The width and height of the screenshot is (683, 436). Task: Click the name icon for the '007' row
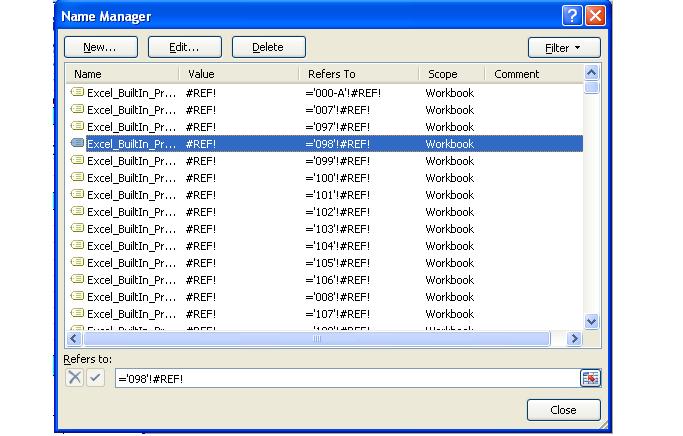tap(77, 110)
